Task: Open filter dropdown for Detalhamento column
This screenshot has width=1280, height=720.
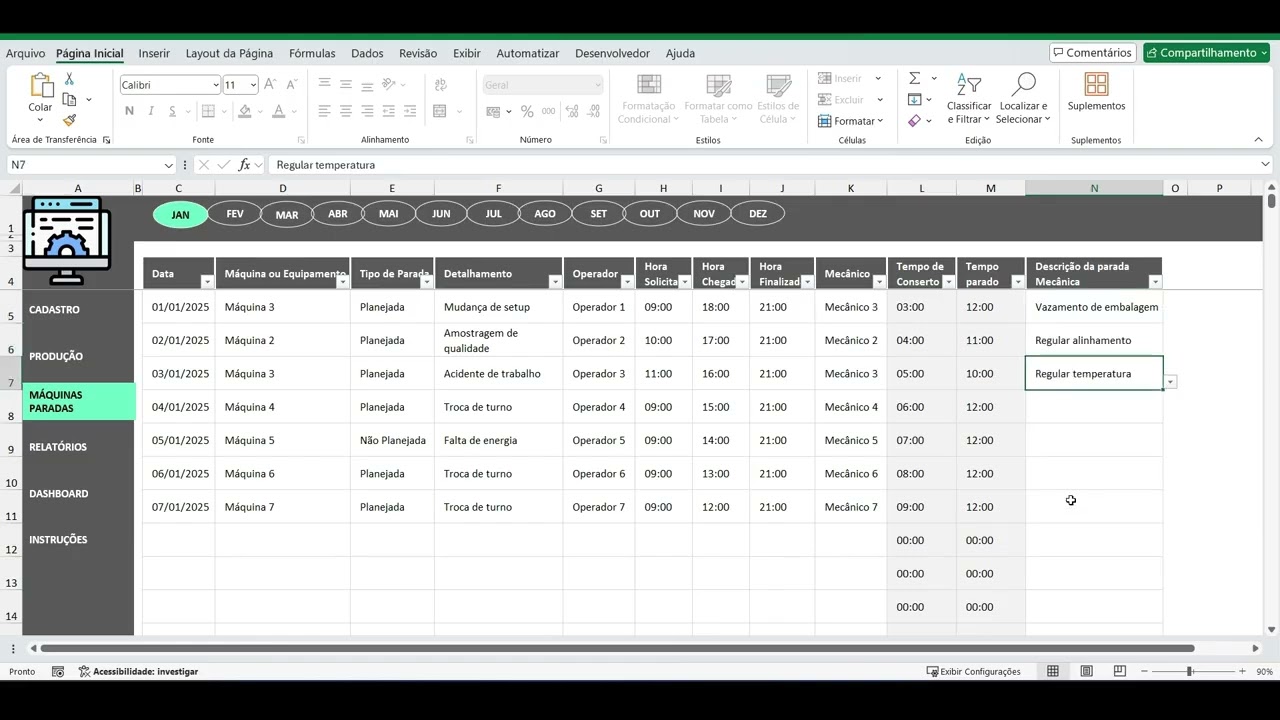Action: 554,282
